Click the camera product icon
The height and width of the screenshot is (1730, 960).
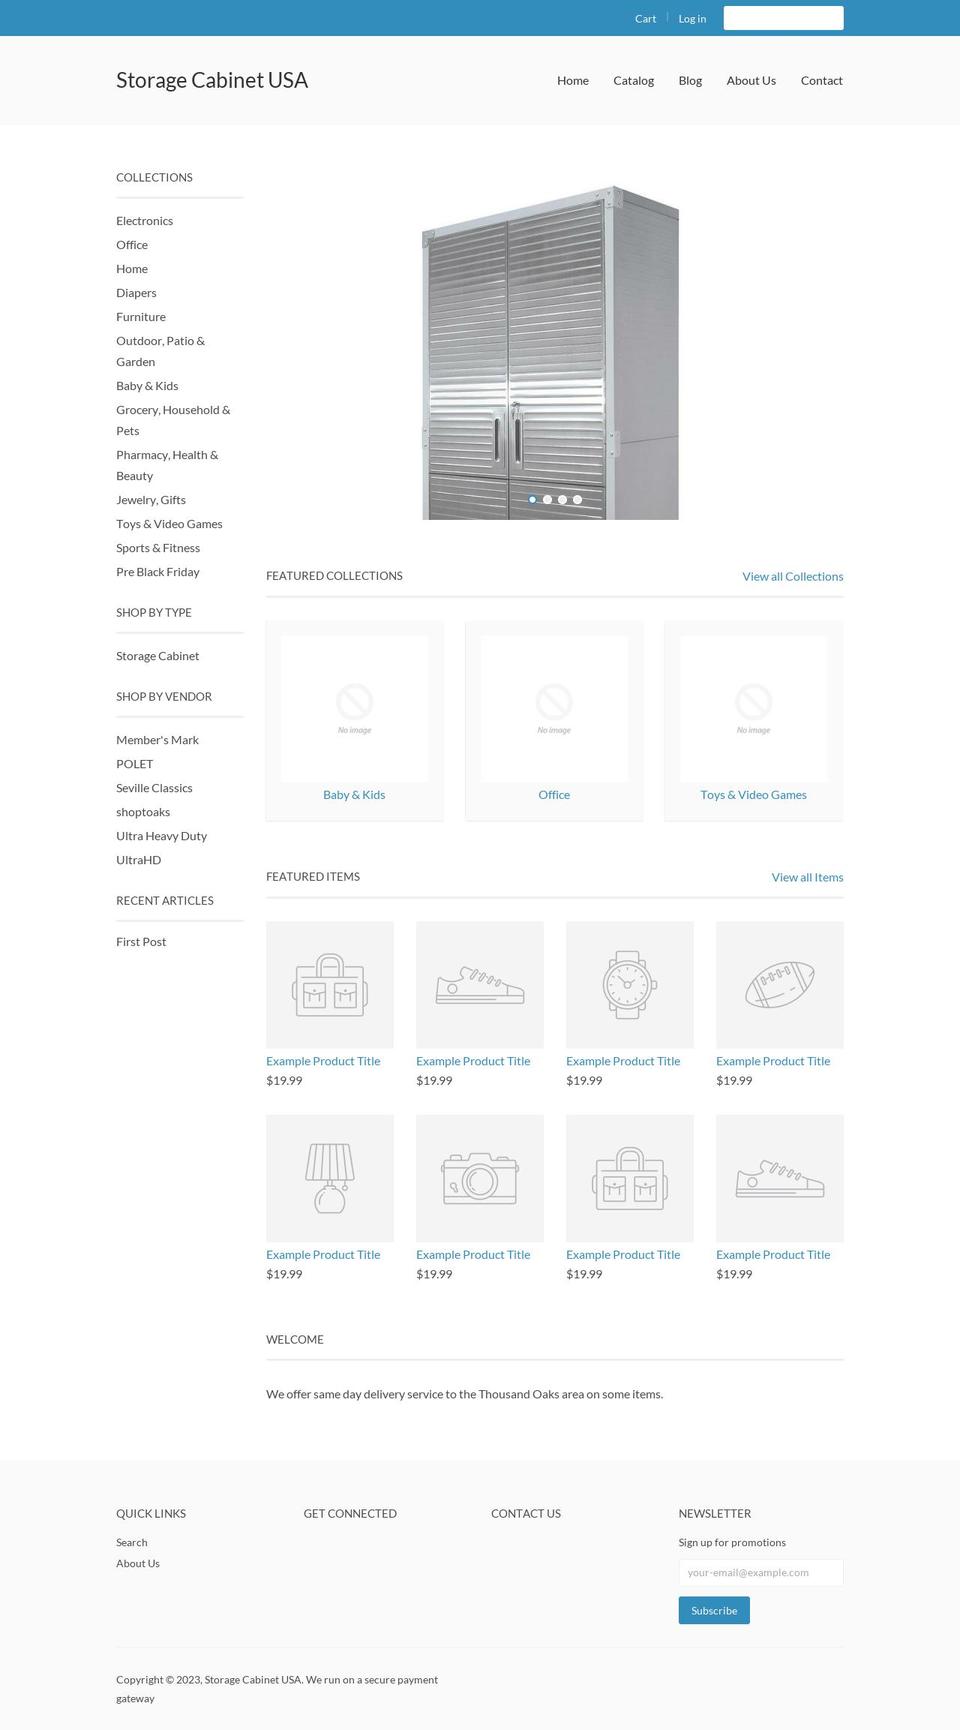click(x=480, y=1178)
